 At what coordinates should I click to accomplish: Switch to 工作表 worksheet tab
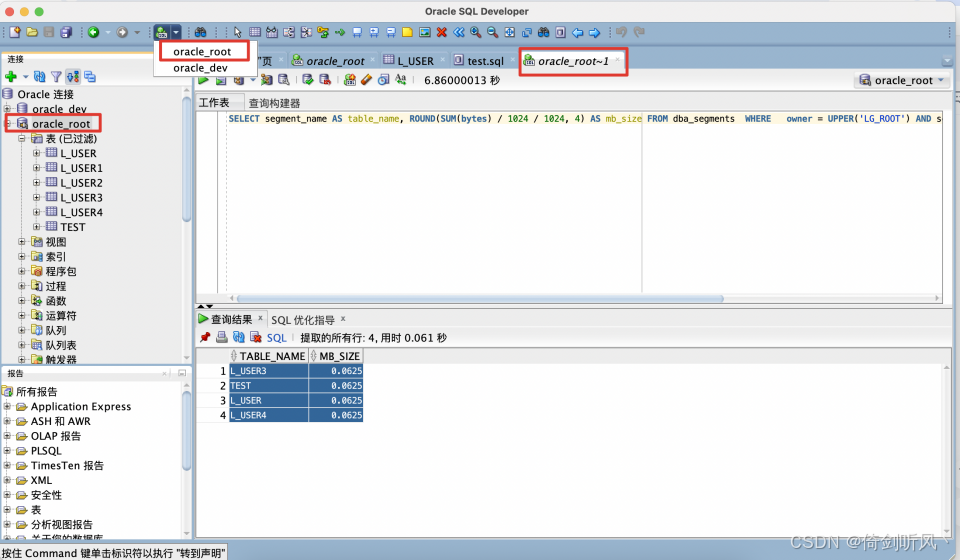point(214,102)
